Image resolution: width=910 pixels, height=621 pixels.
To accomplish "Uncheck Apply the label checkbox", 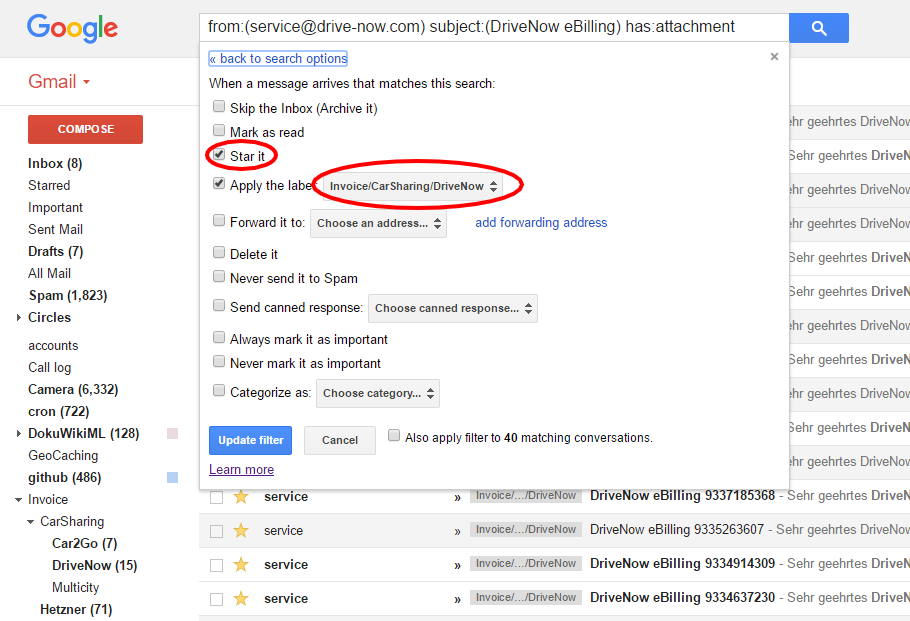I will [219, 183].
